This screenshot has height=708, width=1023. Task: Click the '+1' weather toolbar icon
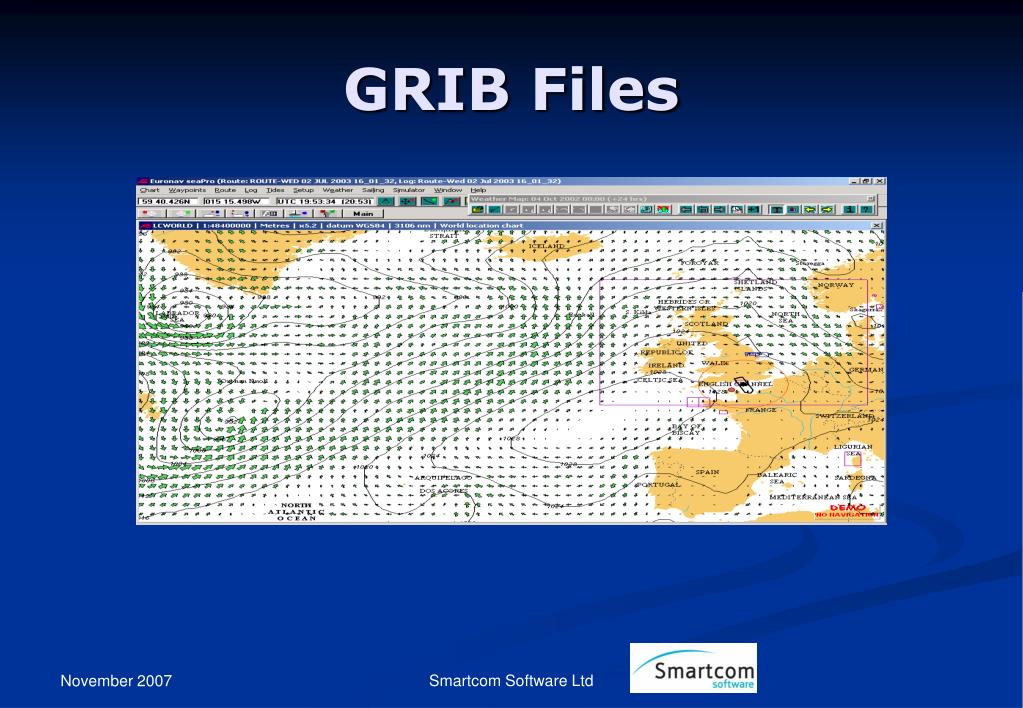754,209
